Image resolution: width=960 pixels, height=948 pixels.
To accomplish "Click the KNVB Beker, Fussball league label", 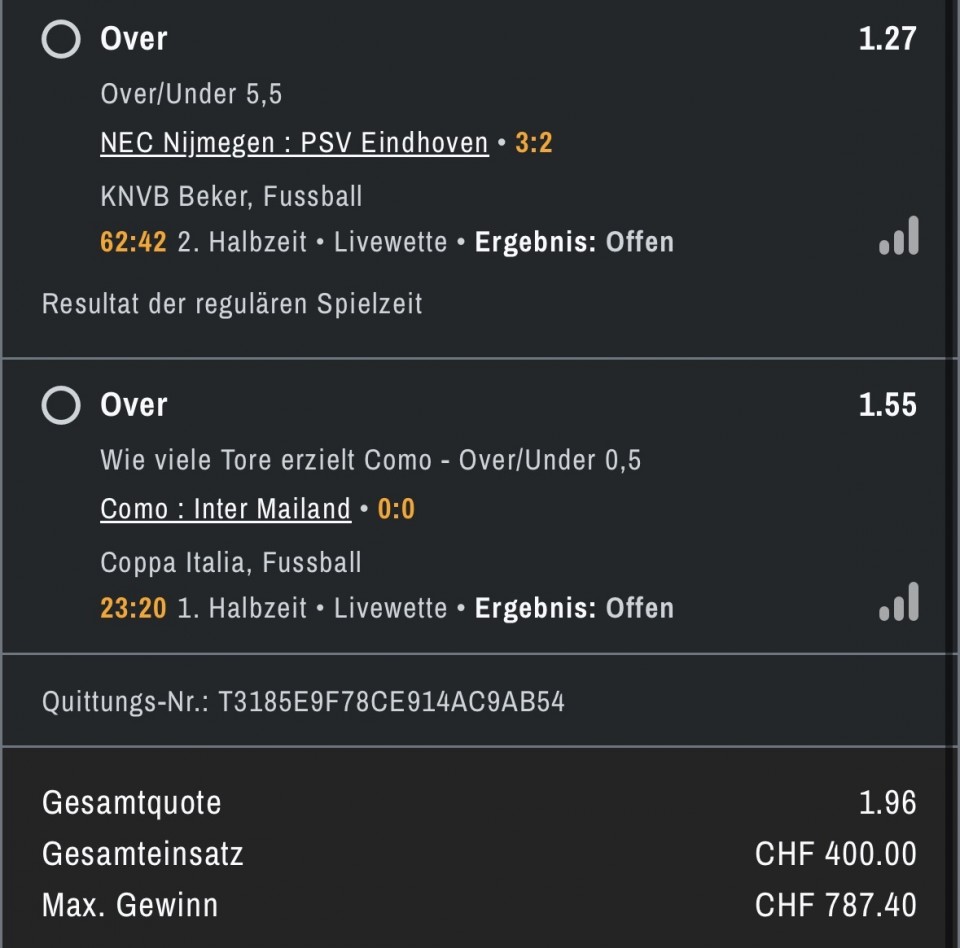I will point(231,196).
